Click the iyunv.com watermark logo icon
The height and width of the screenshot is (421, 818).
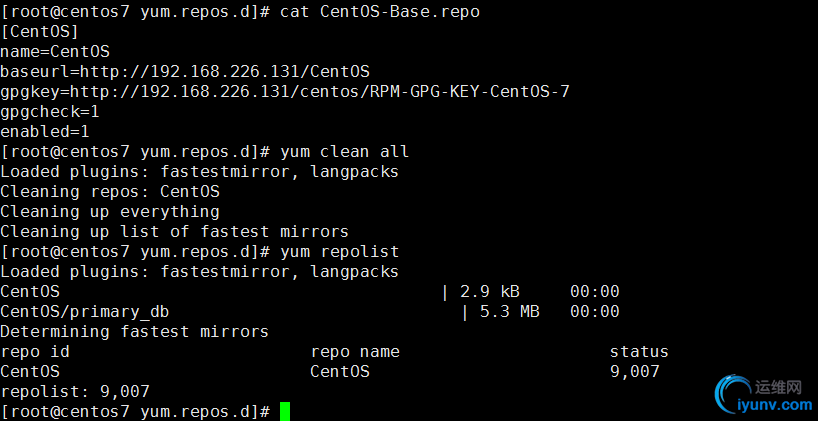coord(733,395)
